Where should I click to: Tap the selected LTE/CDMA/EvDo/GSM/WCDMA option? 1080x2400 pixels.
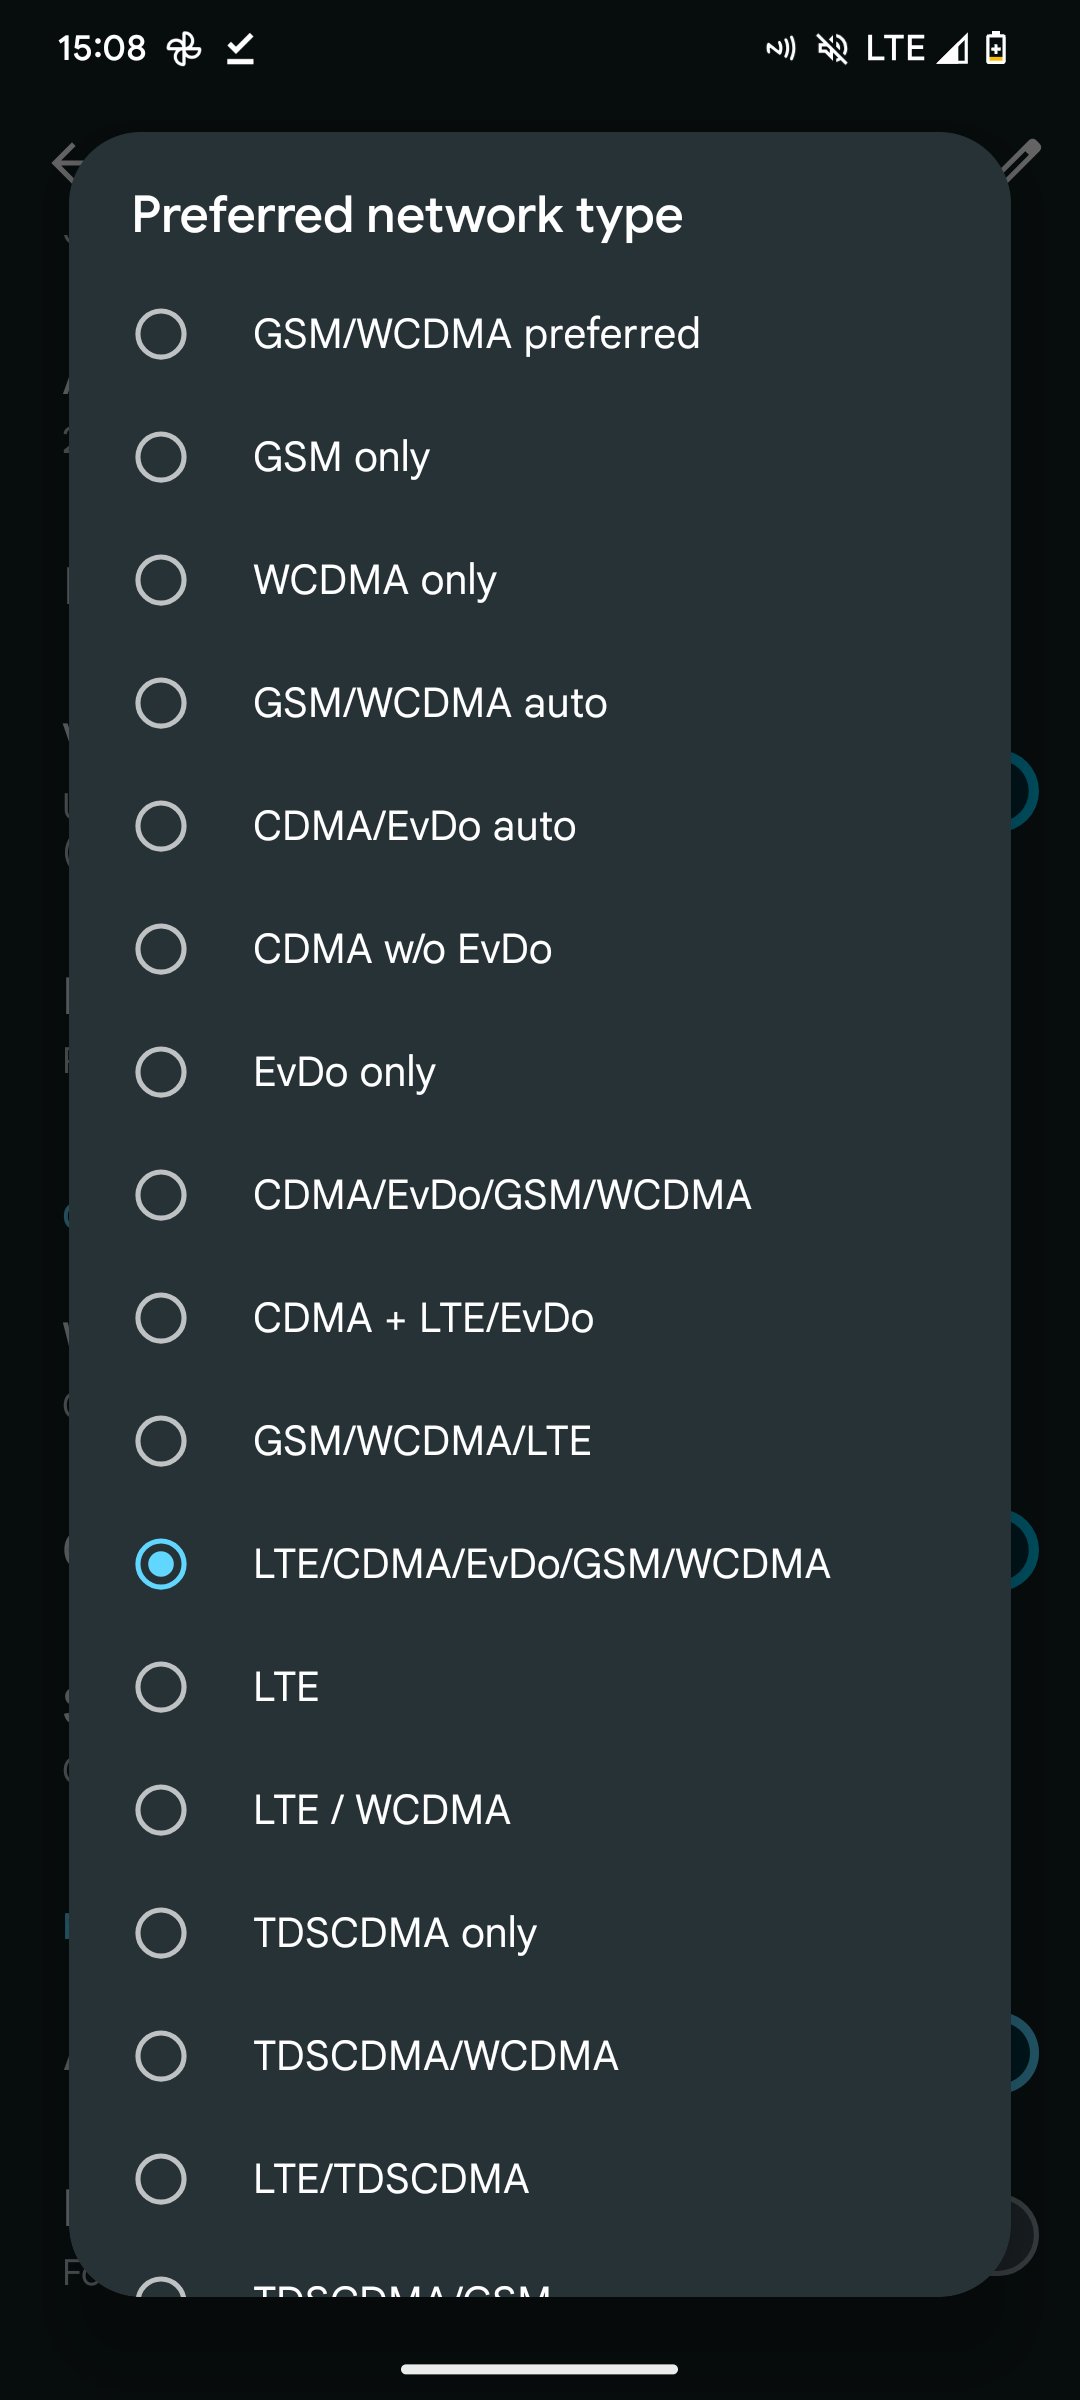click(x=161, y=1564)
